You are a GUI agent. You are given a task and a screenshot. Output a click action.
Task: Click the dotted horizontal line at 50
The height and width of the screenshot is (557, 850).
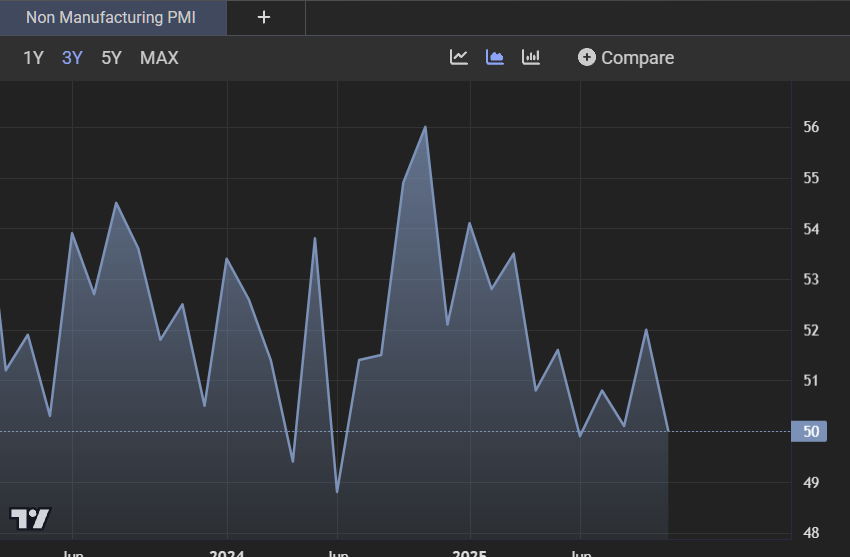tap(730, 431)
